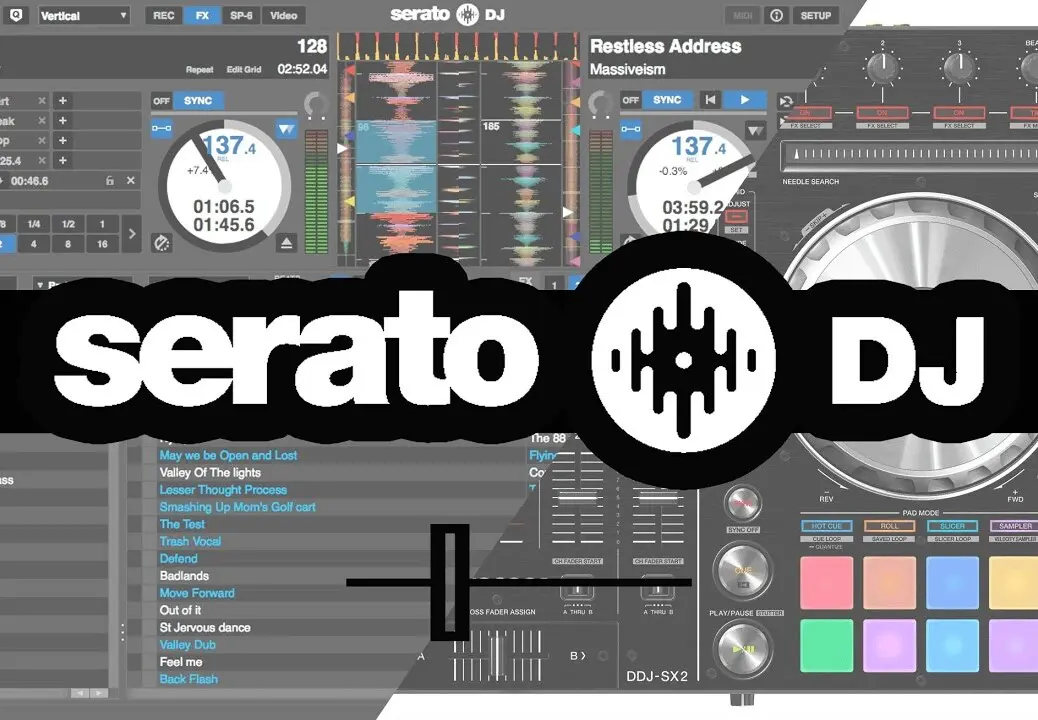Tap the round button above SYNC OFF label
1038x720 pixels.
click(743, 504)
